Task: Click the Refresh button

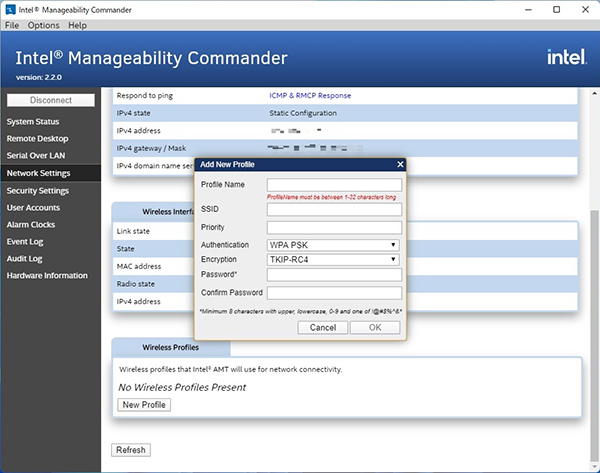Action: 131,450
